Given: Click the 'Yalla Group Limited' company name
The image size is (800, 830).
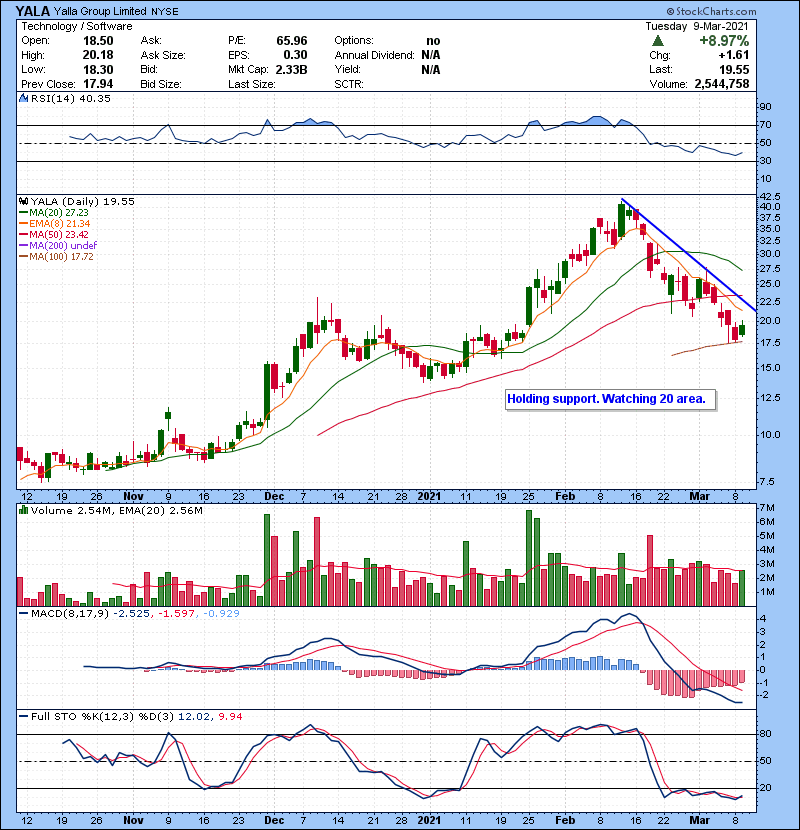Looking at the screenshot, I should tap(101, 11).
